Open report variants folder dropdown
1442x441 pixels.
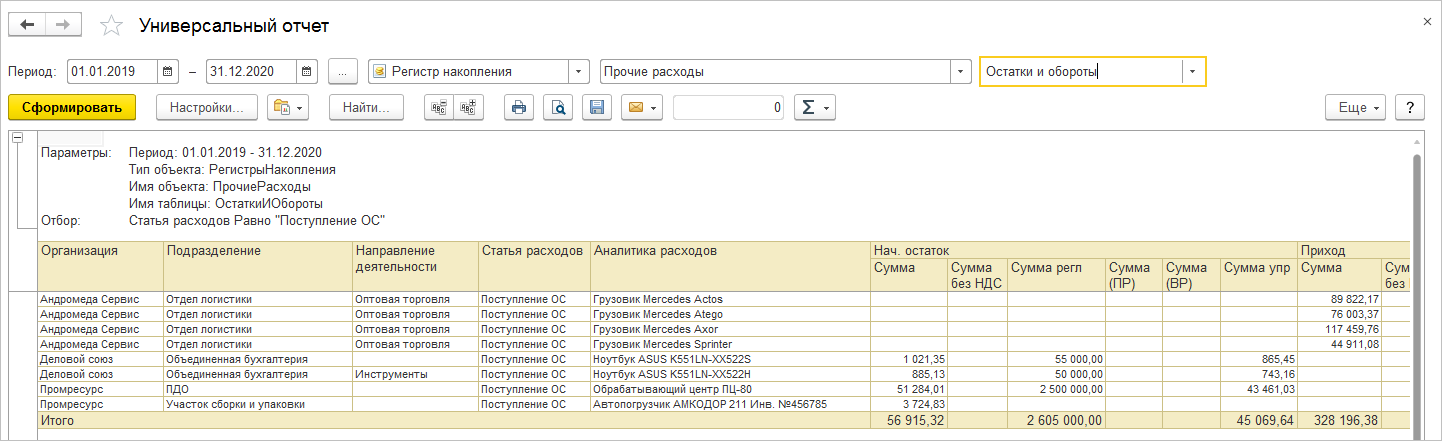(287, 107)
